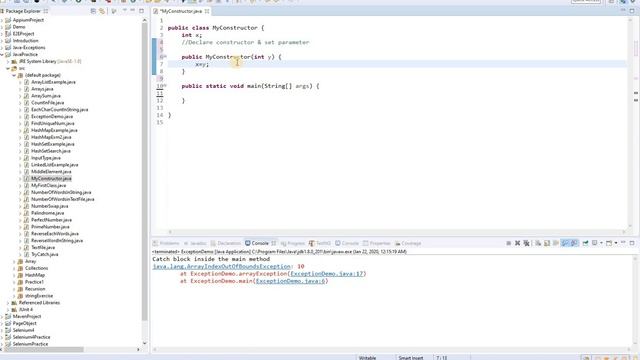Remove all terminated launches double-X icon
The image size is (640, 360).
pos(527,243)
